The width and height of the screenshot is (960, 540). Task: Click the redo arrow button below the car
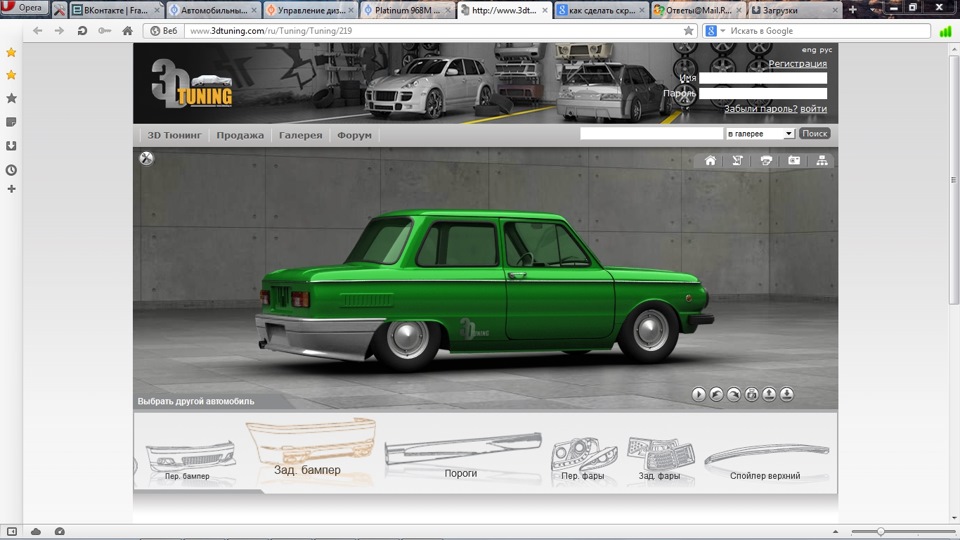coord(734,394)
